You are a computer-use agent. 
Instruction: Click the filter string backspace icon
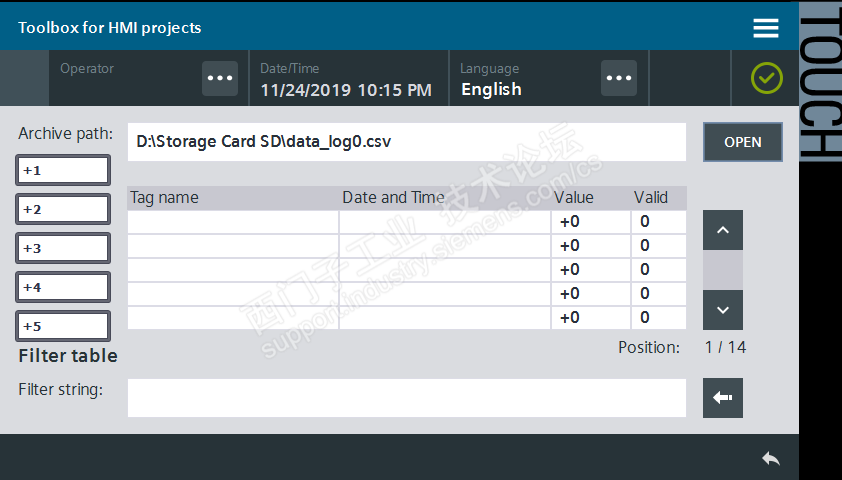click(x=723, y=398)
